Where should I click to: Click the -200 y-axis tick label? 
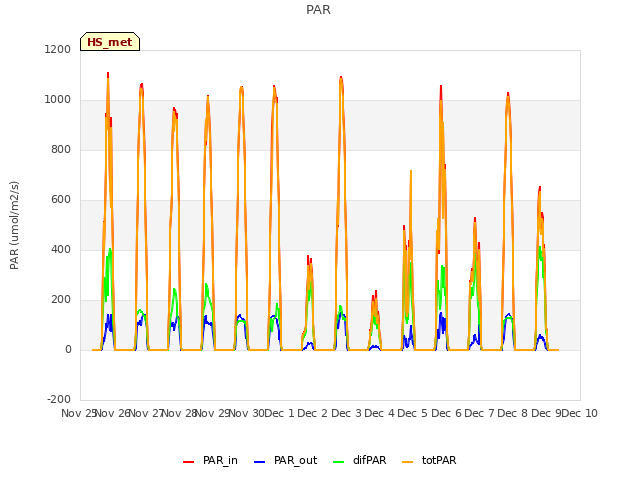pos(59,399)
